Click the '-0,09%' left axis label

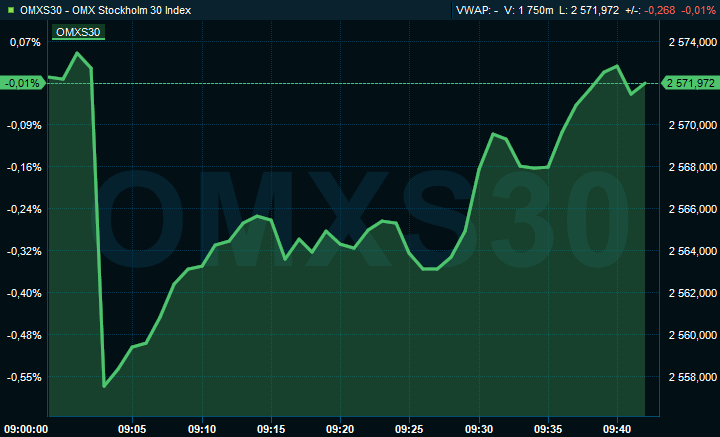click(23, 125)
